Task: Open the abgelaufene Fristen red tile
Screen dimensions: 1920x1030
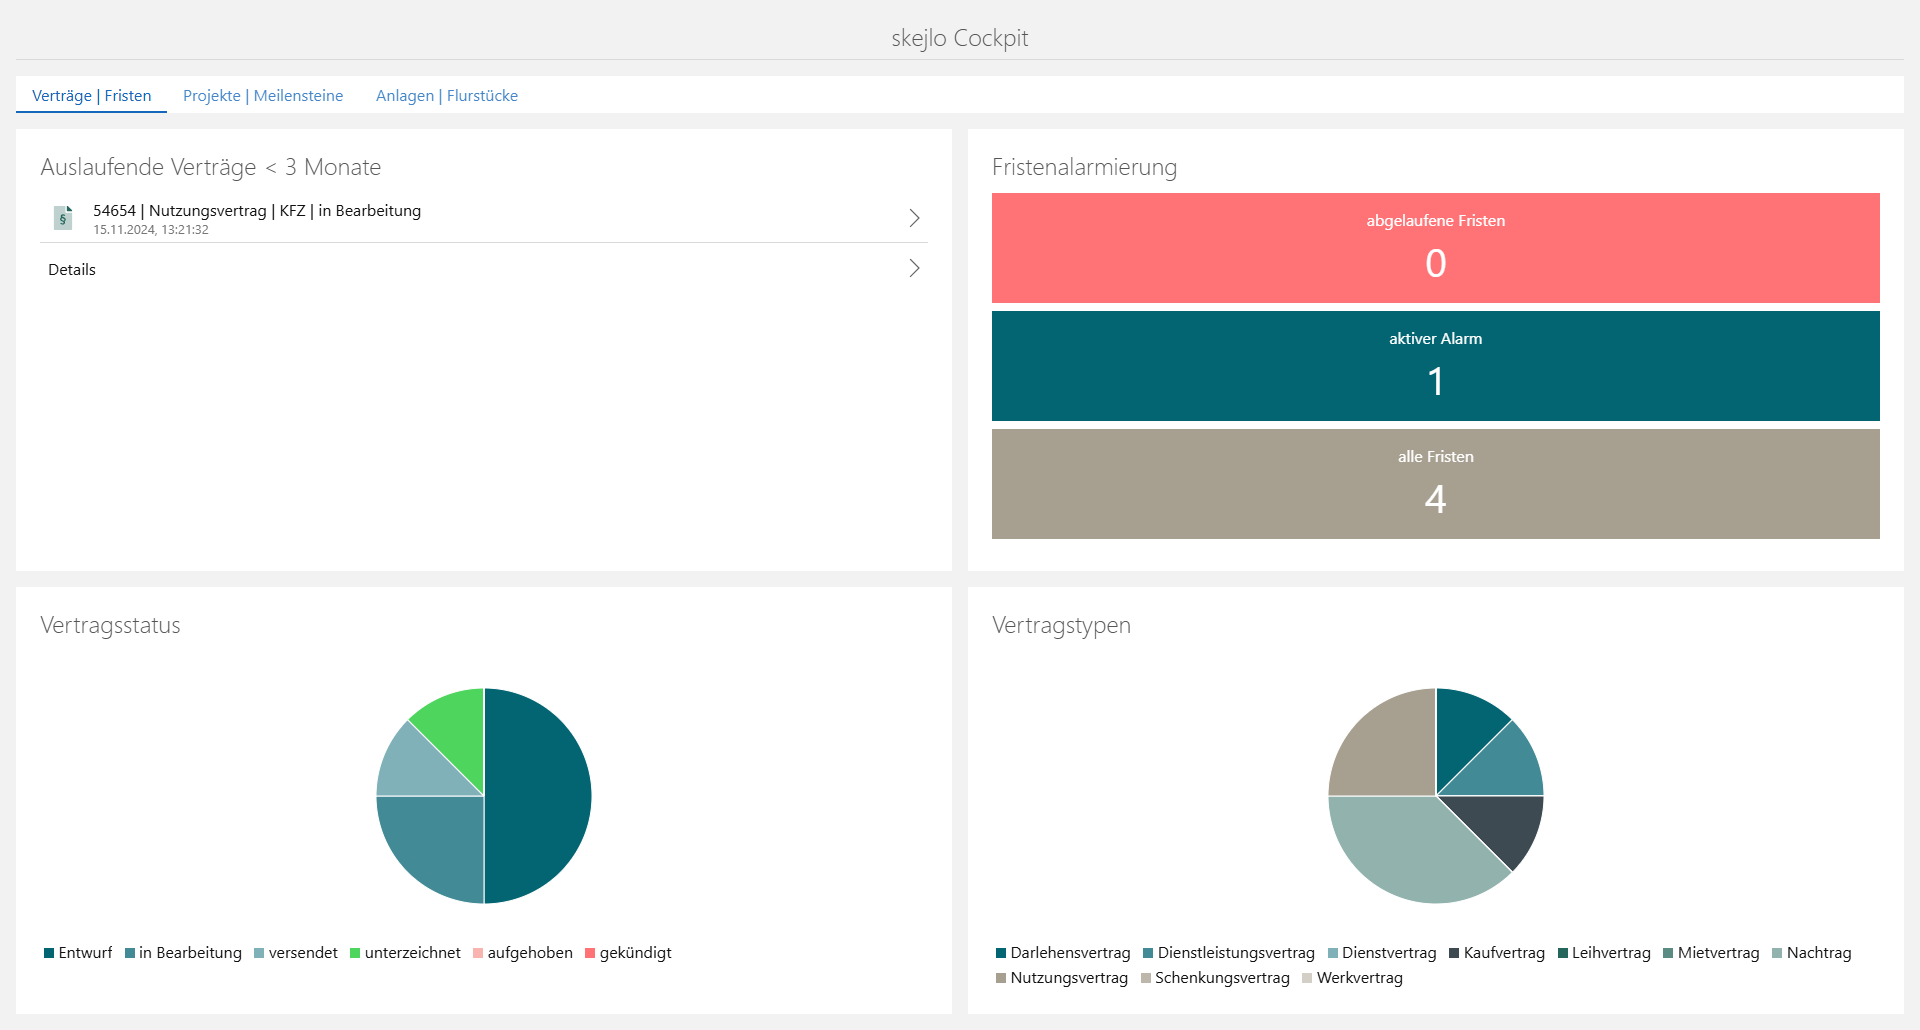Action: tap(1435, 248)
